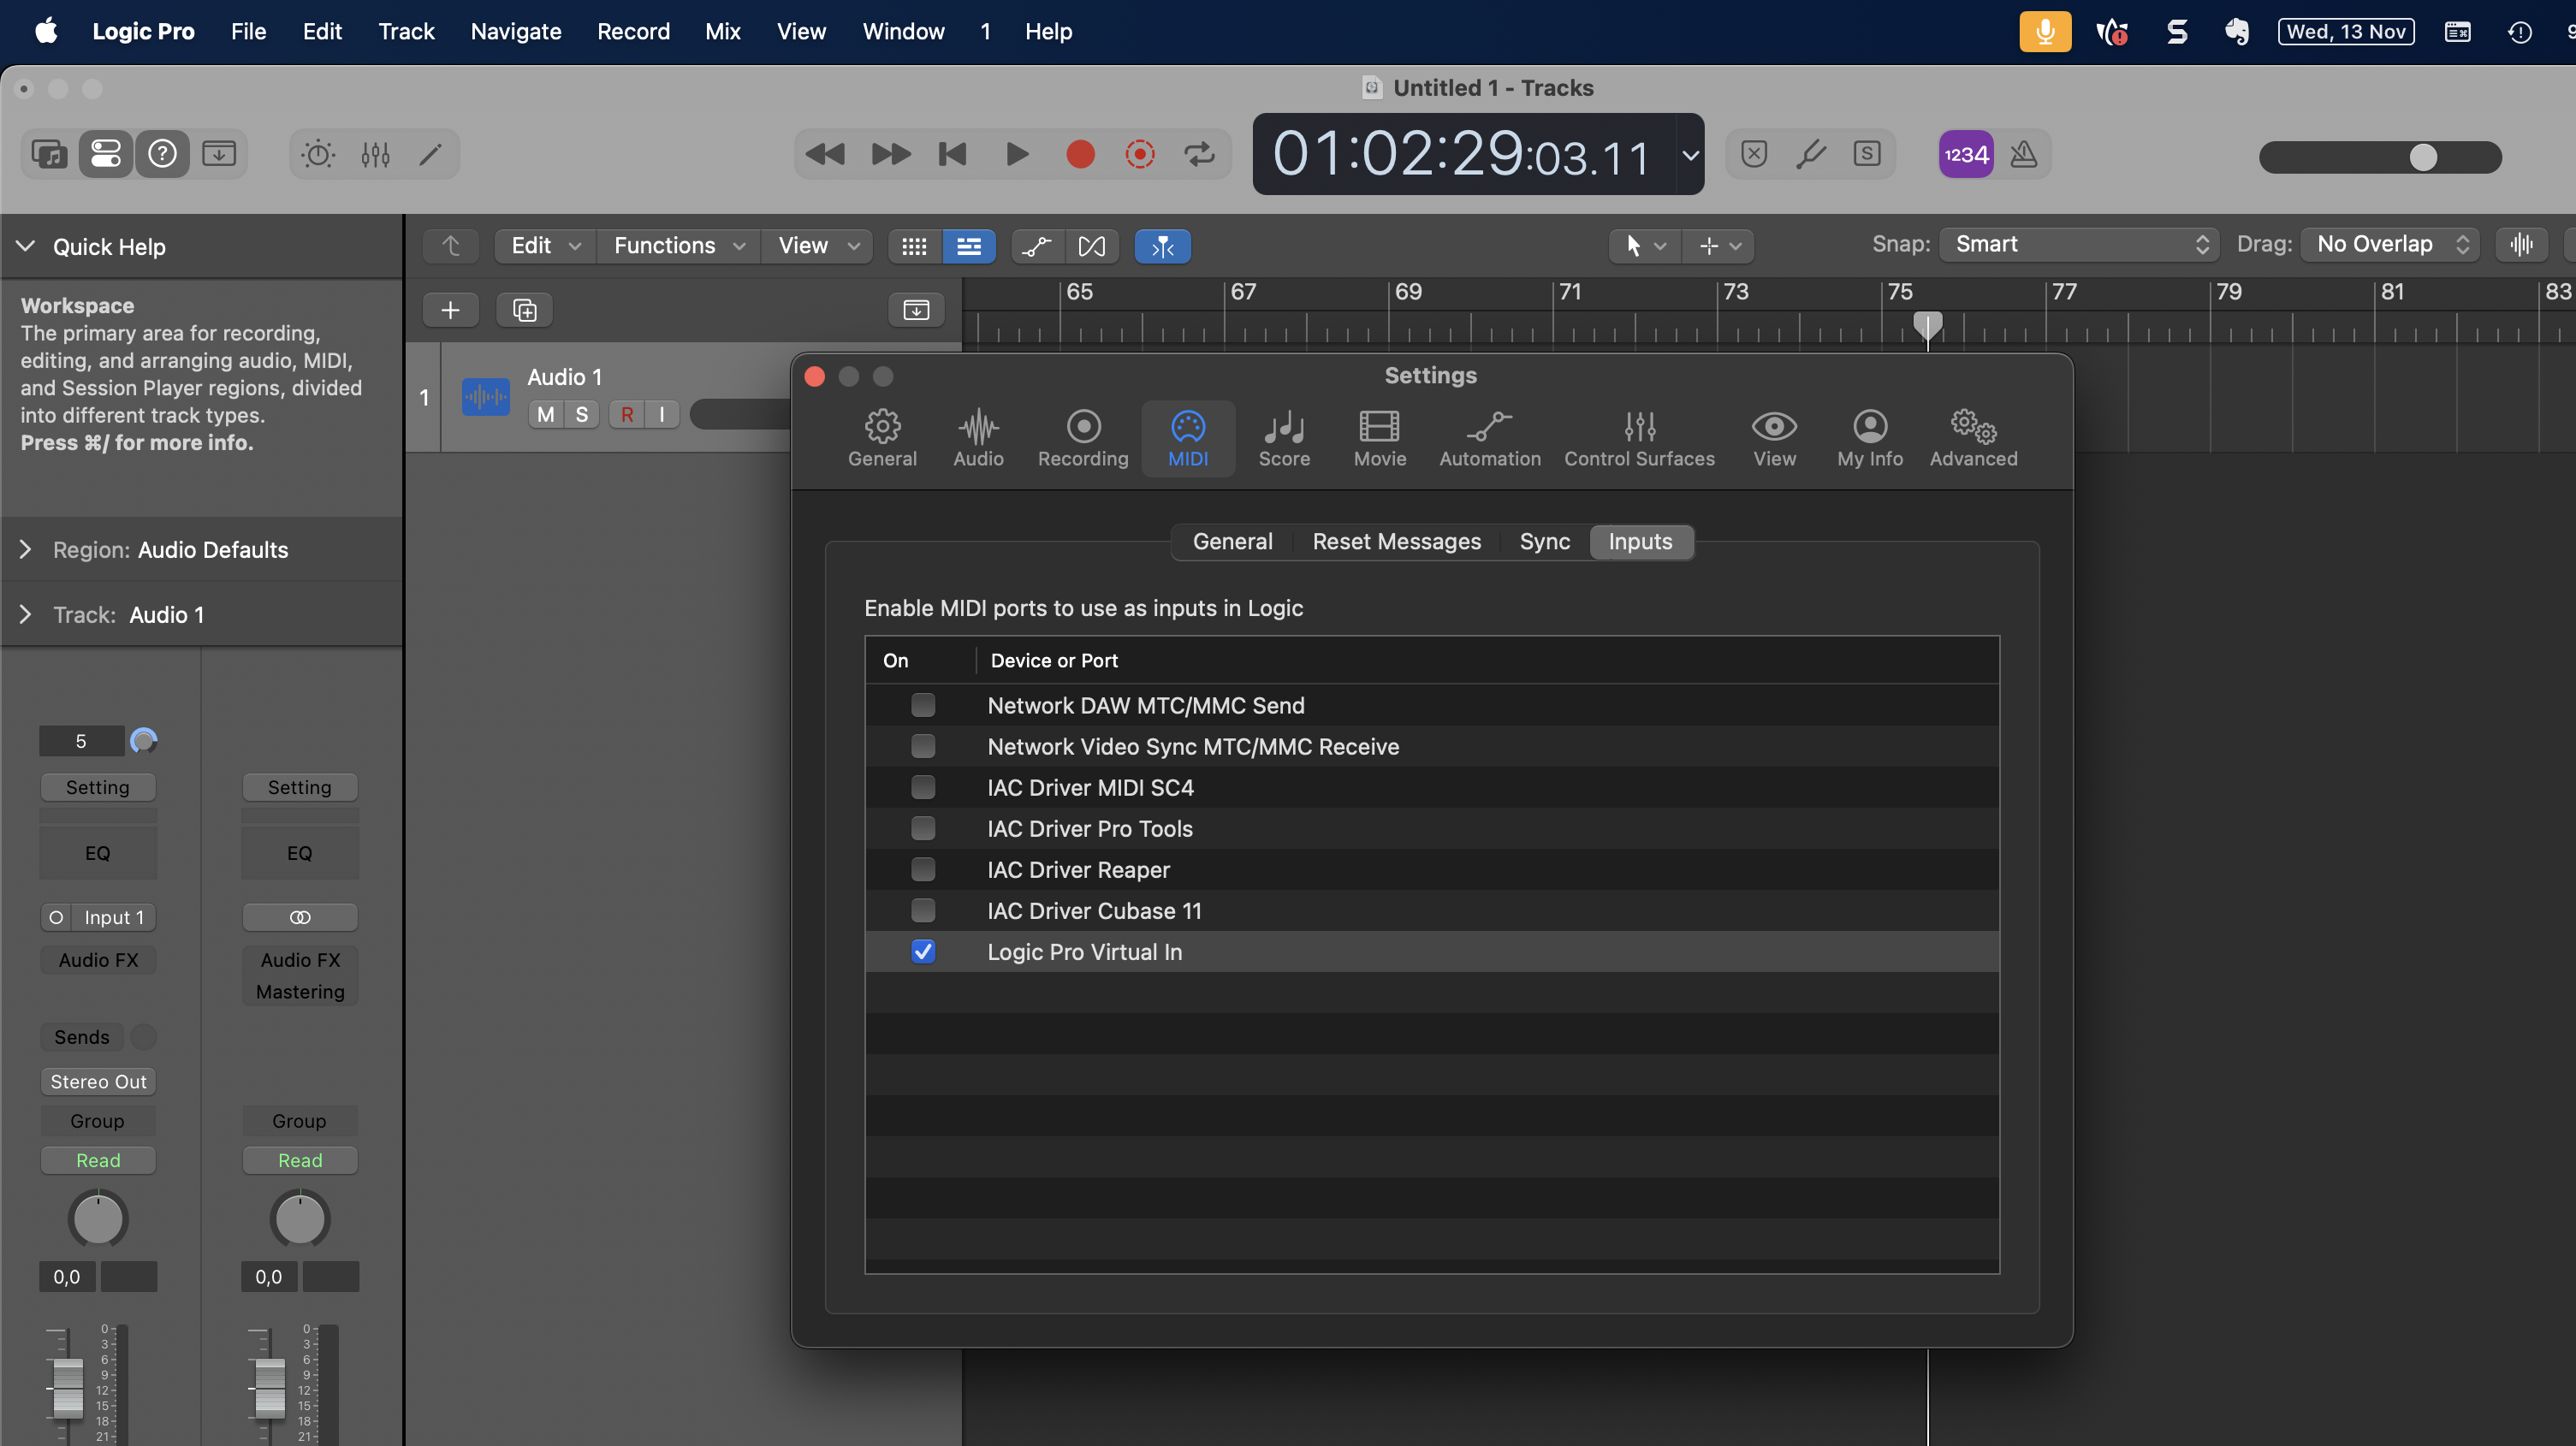The width and height of the screenshot is (2576, 1446).
Task: Open the Automation settings pane
Action: 1489,438
